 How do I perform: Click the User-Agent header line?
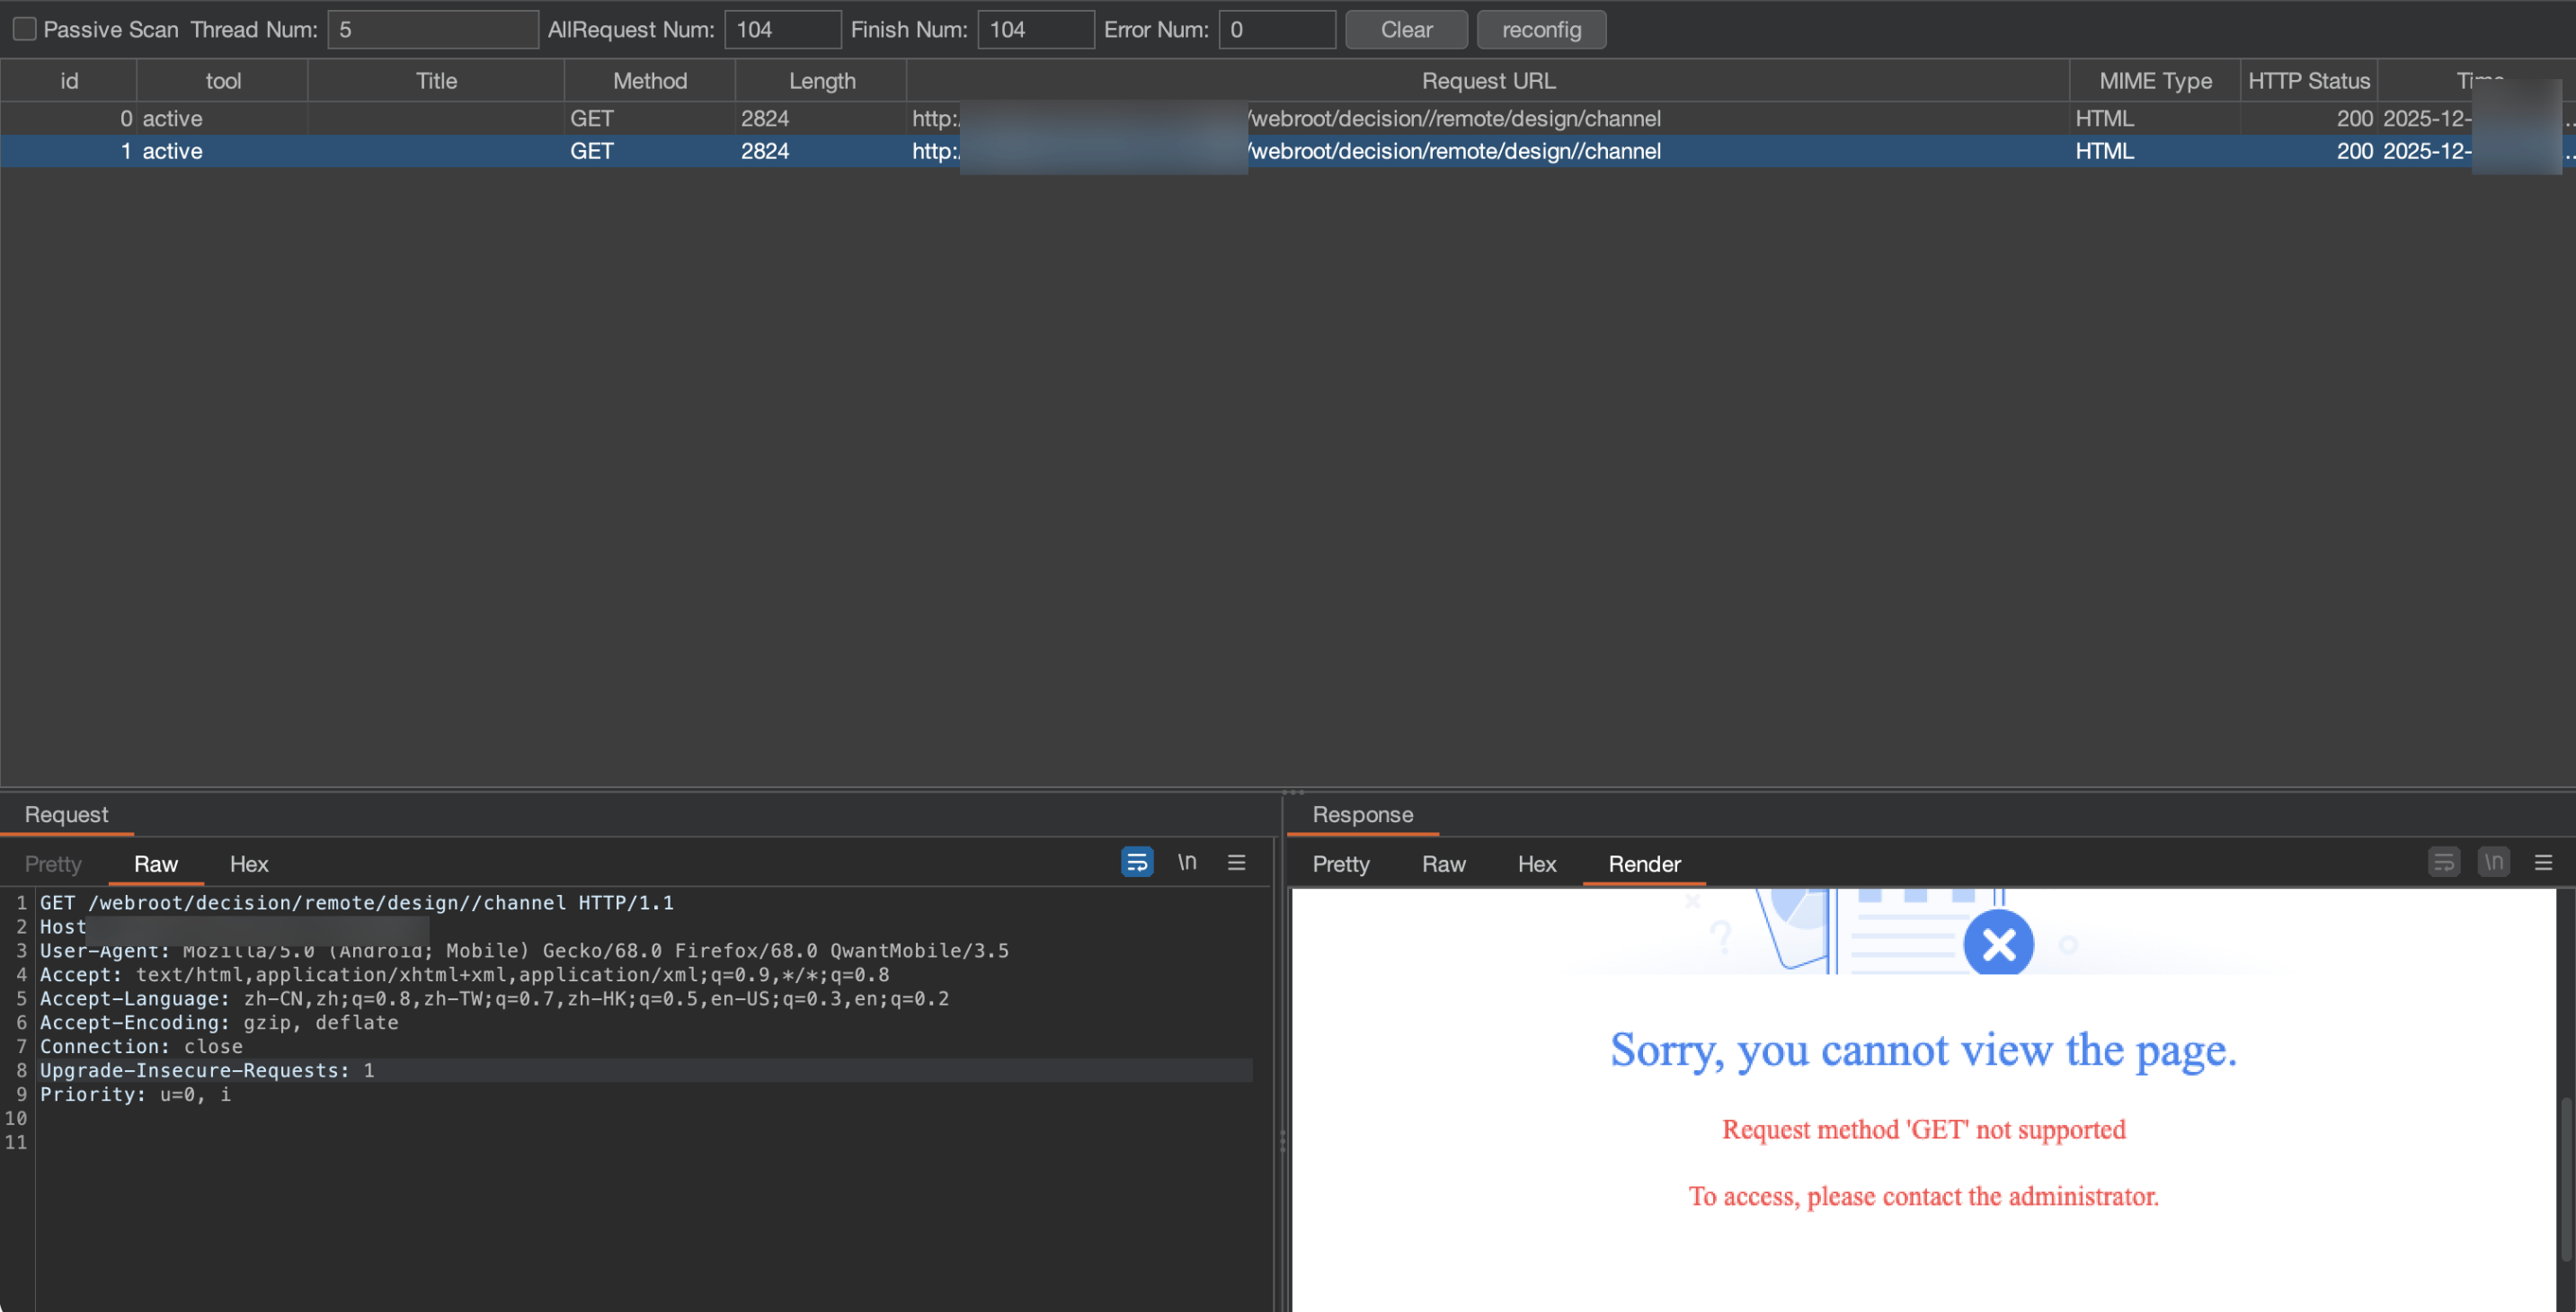tap(525, 950)
